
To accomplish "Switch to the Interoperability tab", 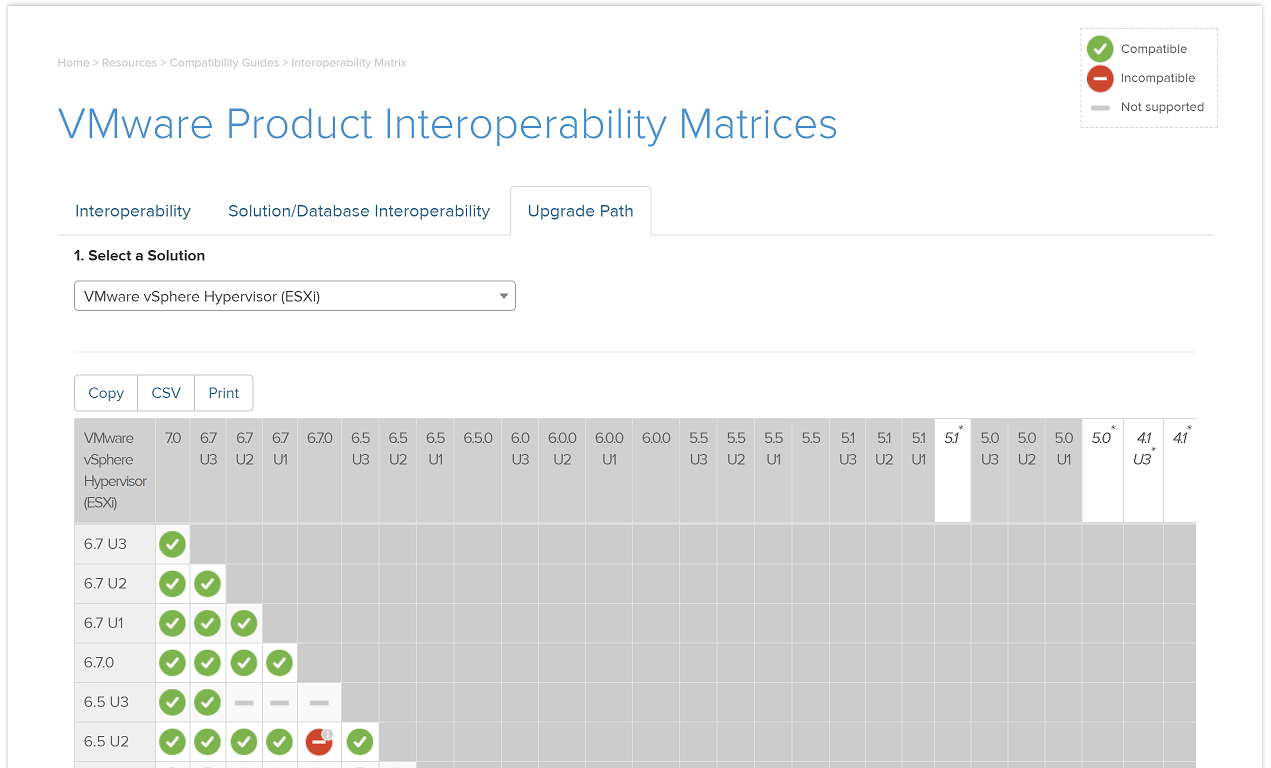I will [x=133, y=211].
